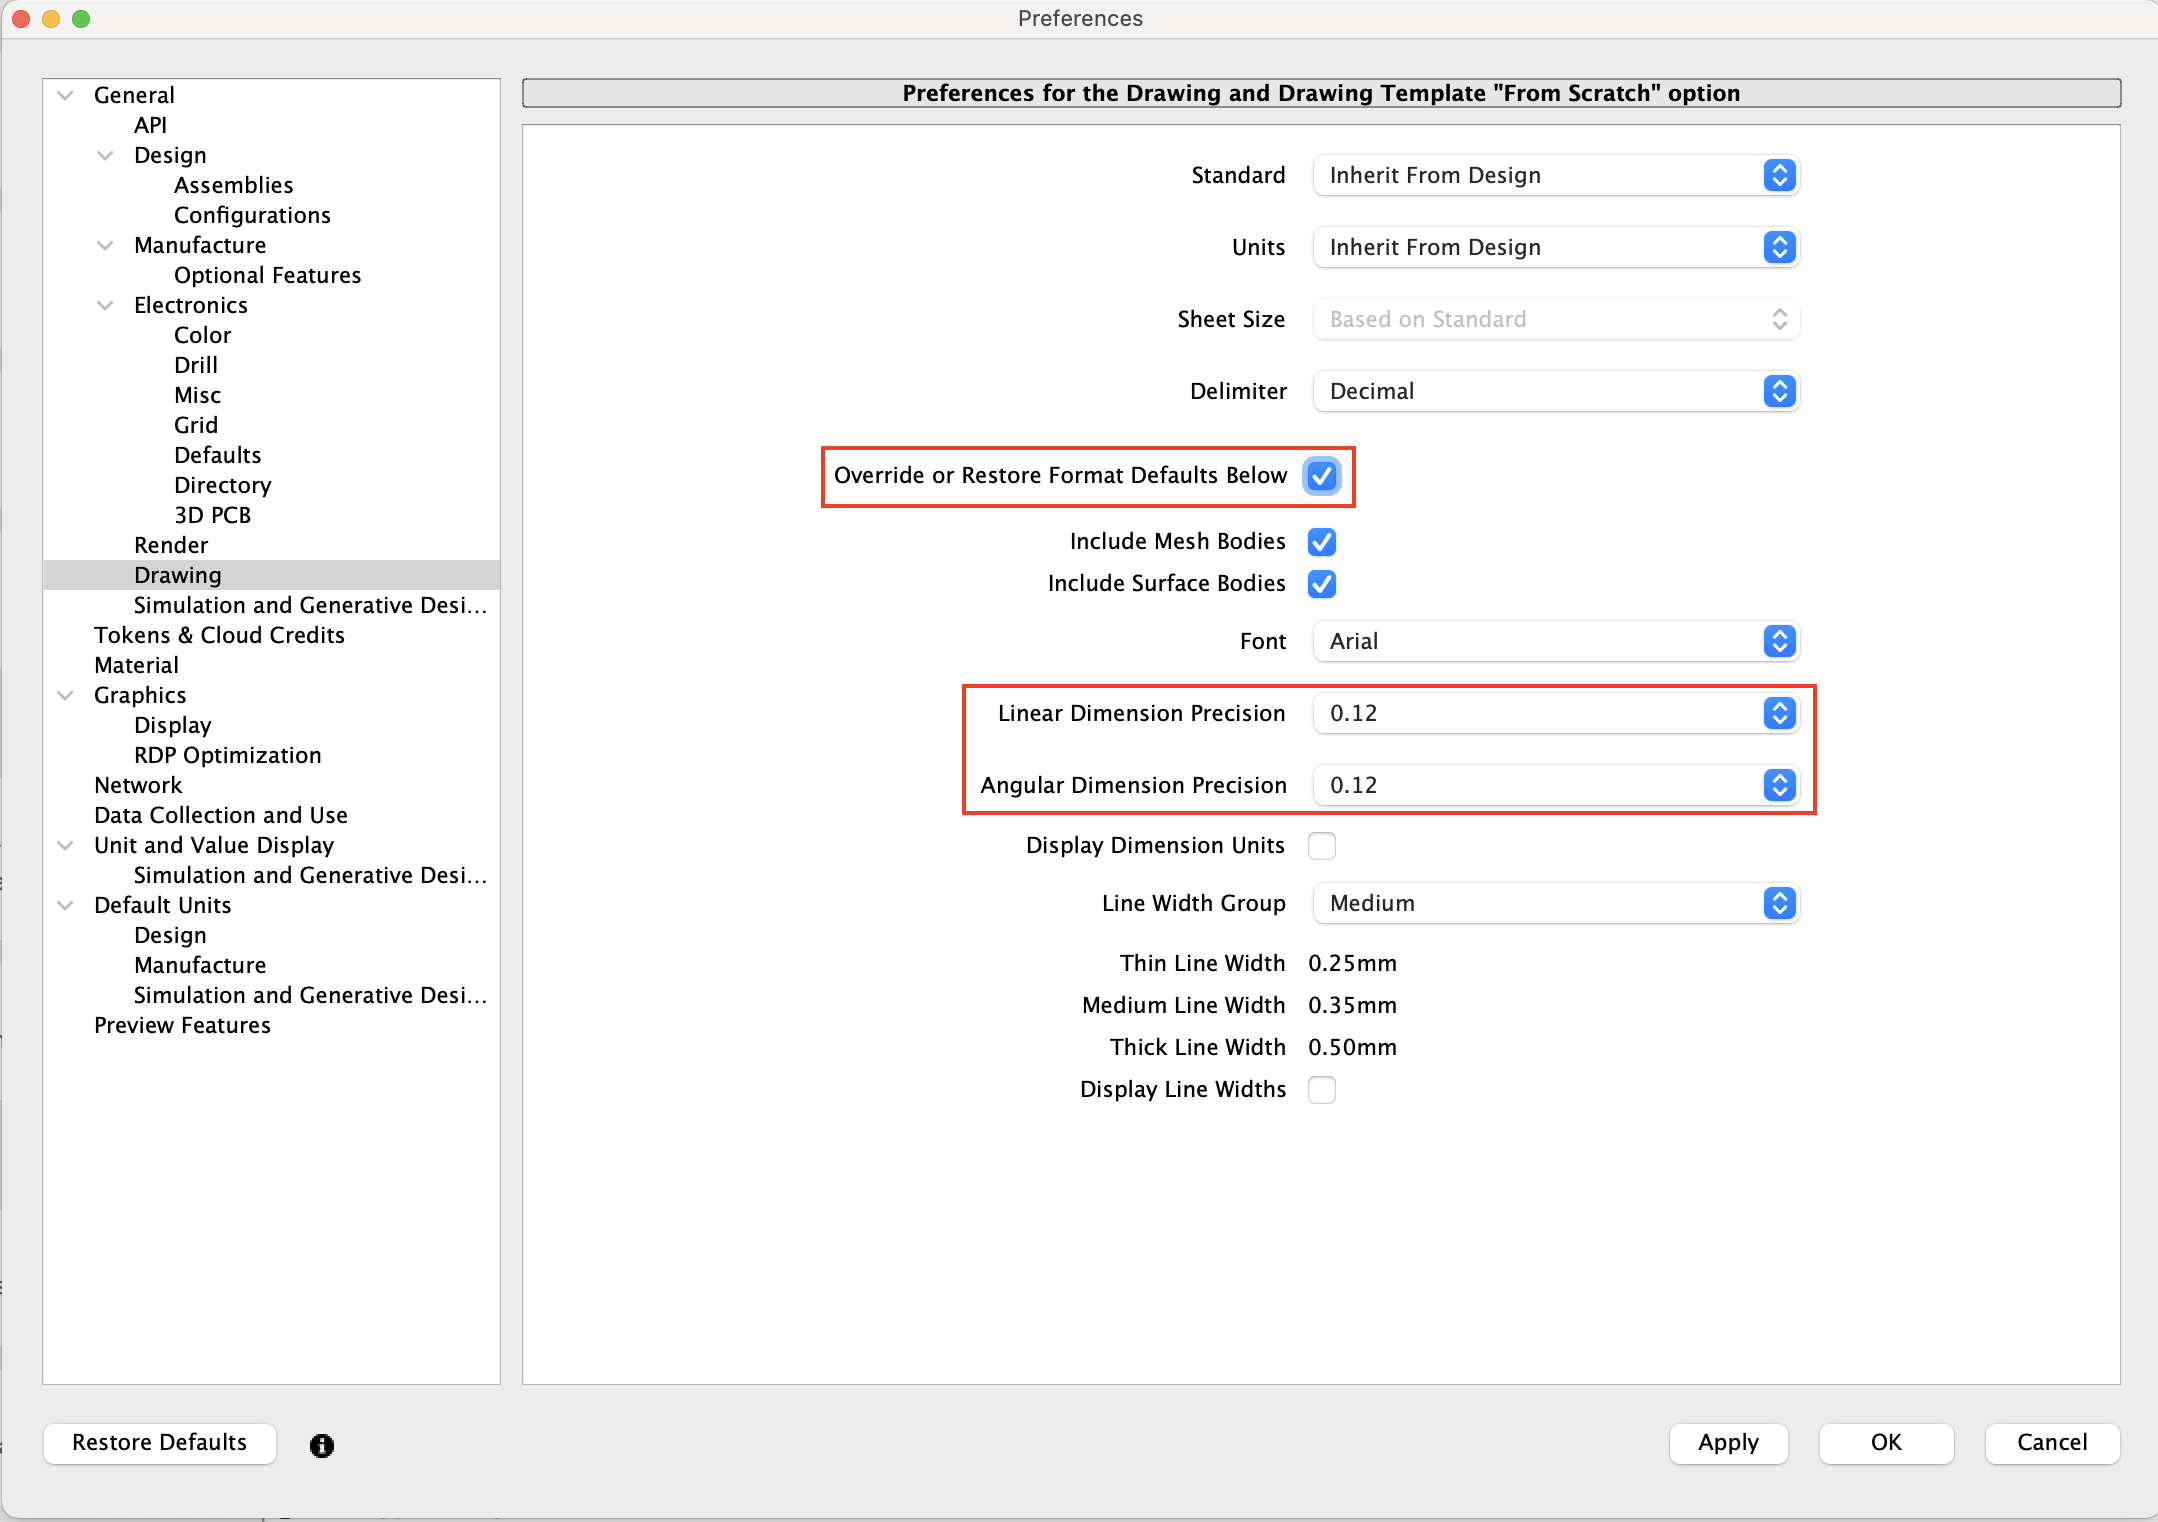Toggle Include Mesh Bodies checkbox
The image size is (2158, 1522).
(x=1321, y=542)
